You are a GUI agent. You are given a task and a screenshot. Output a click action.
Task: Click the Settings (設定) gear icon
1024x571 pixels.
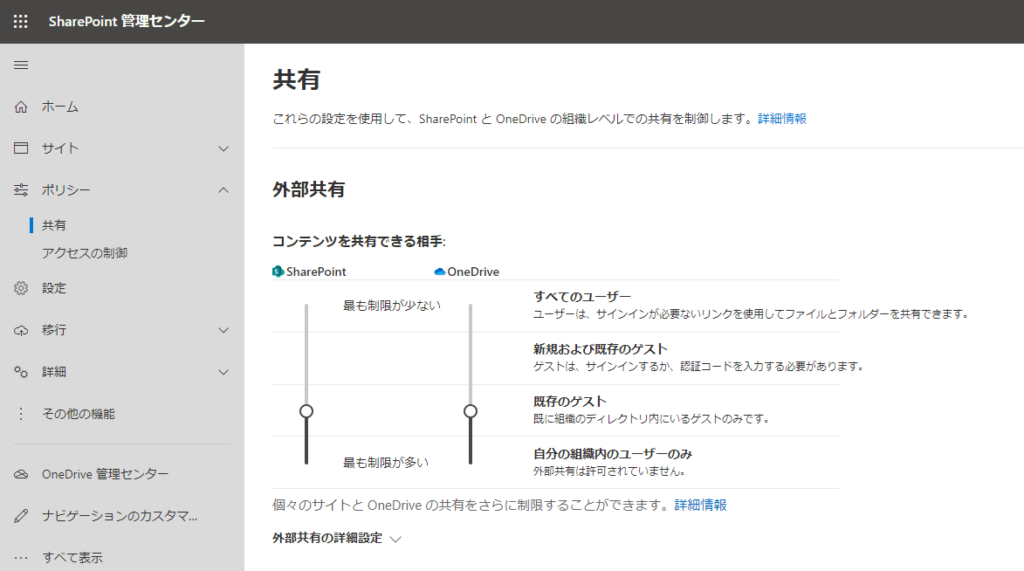[x=21, y=288]
